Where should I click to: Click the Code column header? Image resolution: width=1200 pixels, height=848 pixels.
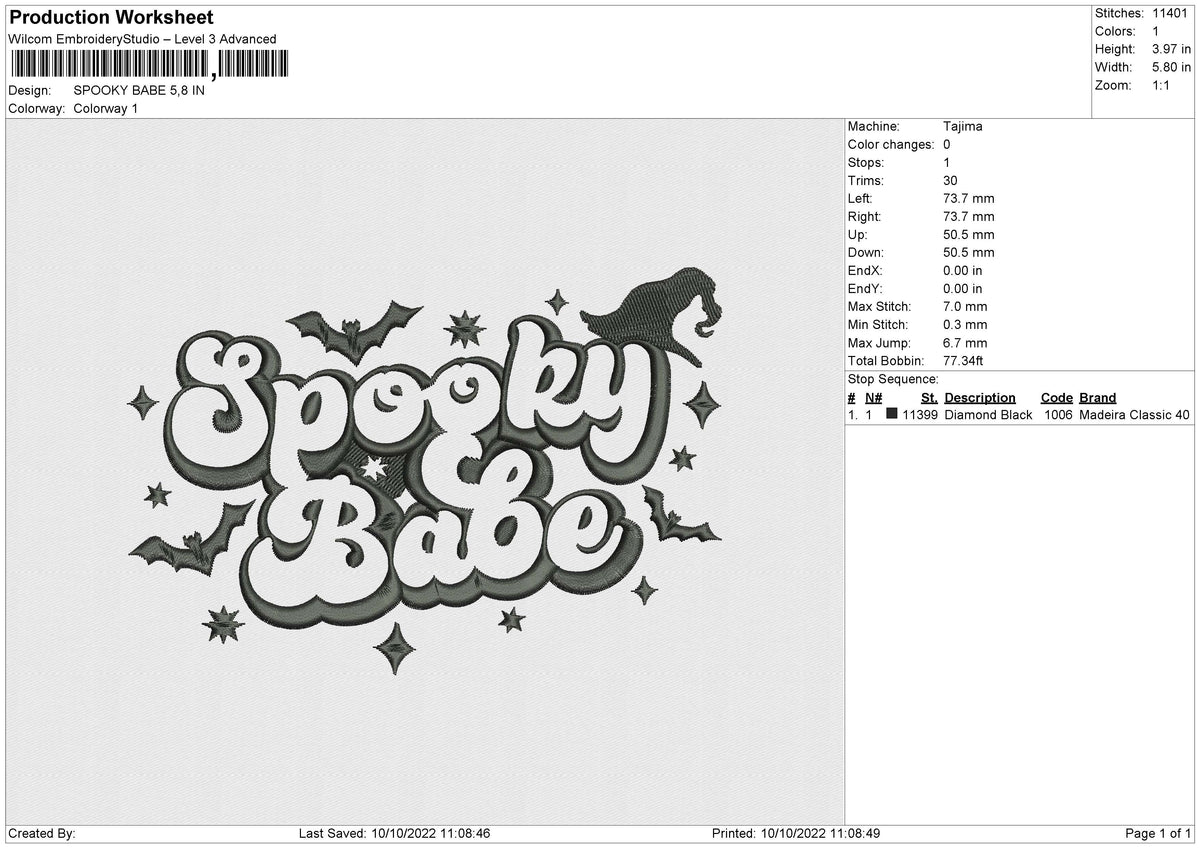tap(1056, 397)
